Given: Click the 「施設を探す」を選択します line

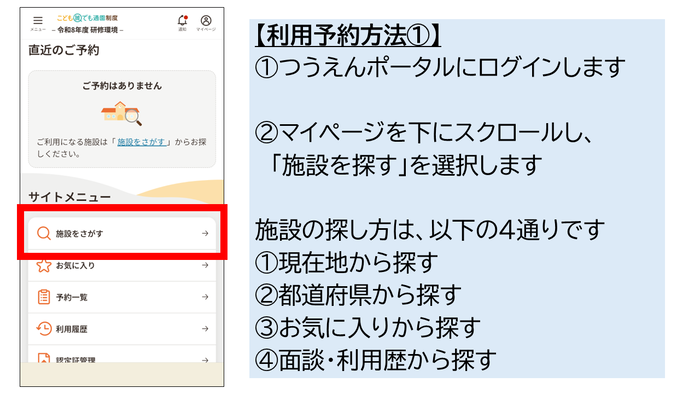Looking at the screenshot, I should pyautogui.click(x=405, y=166).
